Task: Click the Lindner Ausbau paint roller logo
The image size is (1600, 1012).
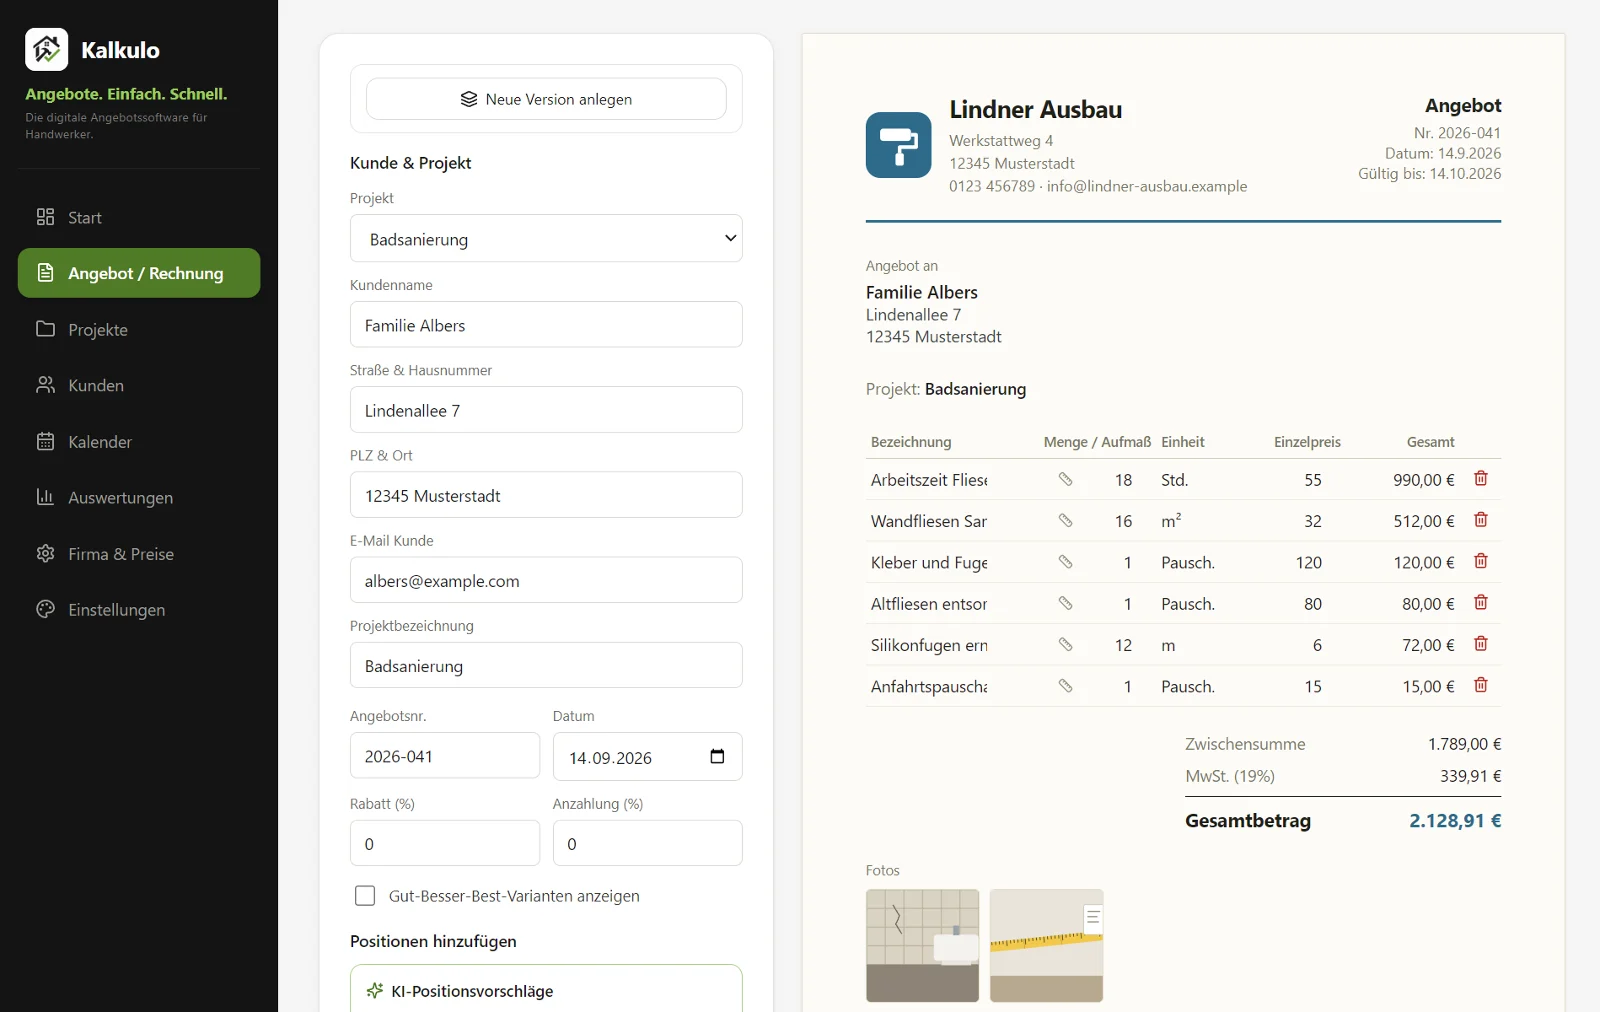Action: point(898,145)
